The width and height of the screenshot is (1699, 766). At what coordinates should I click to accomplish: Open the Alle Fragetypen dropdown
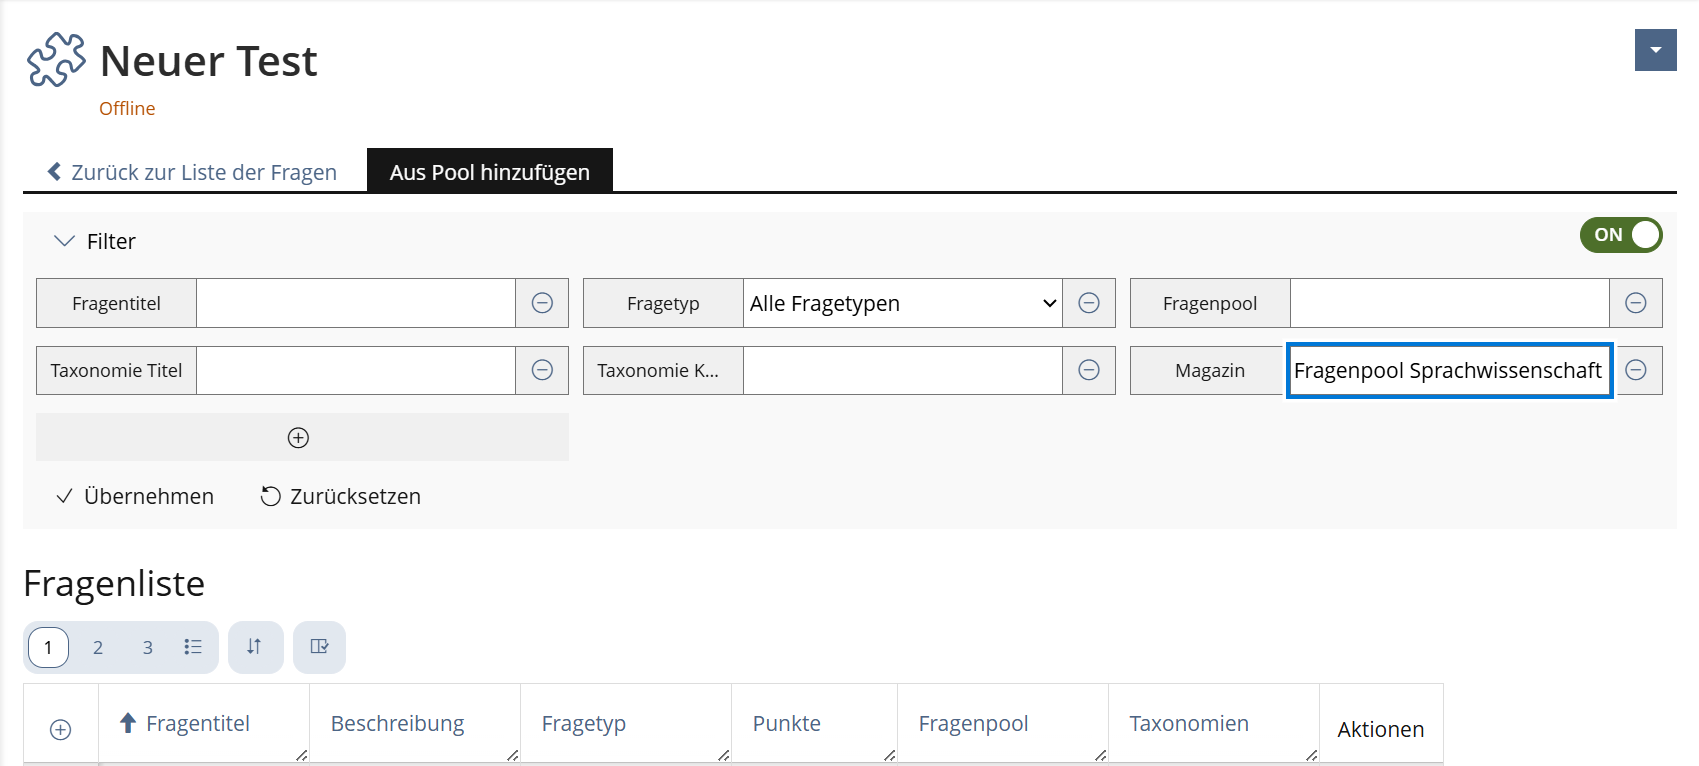click(903, 303)
